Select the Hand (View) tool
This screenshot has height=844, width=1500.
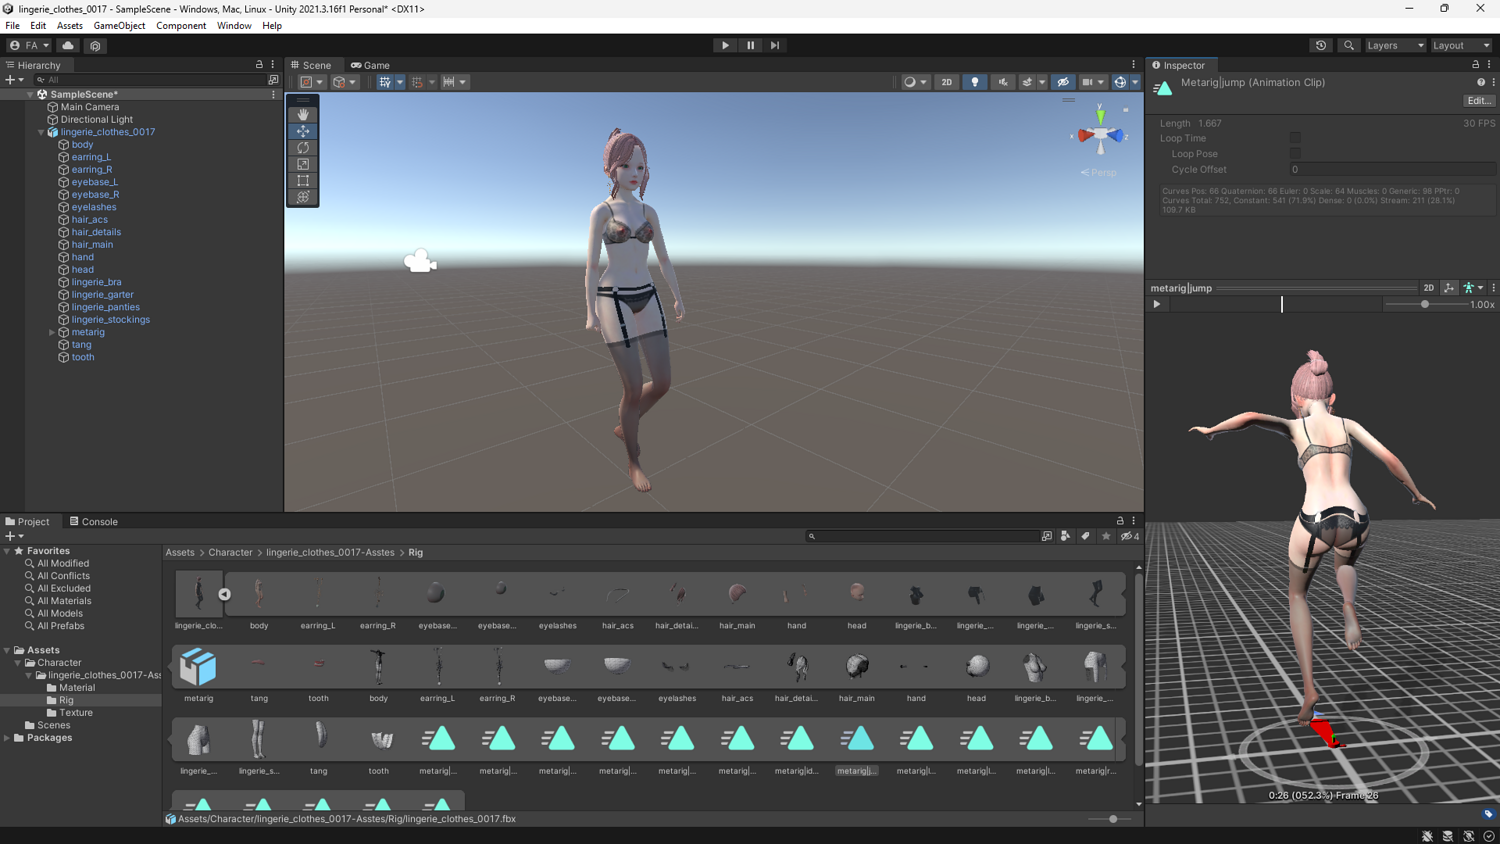pyautogui.click(x=303, y=115)
